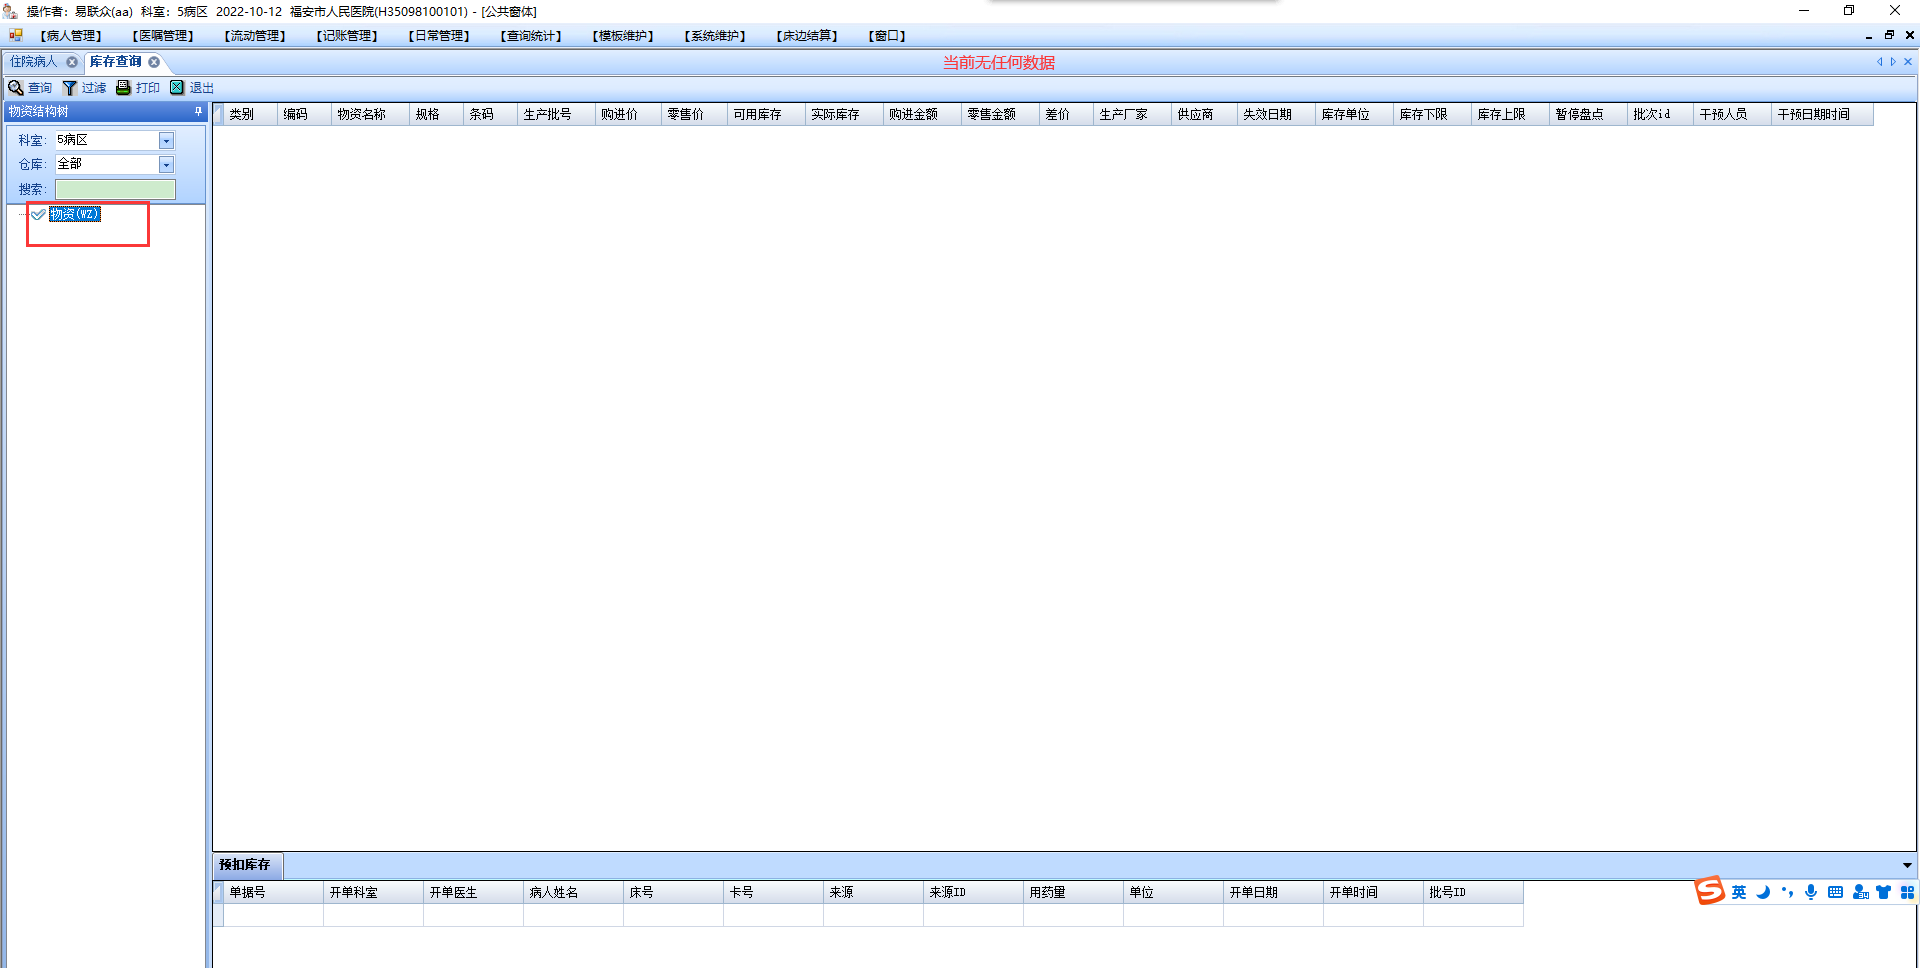Click the 用药量 column header

coord(1074,893)
